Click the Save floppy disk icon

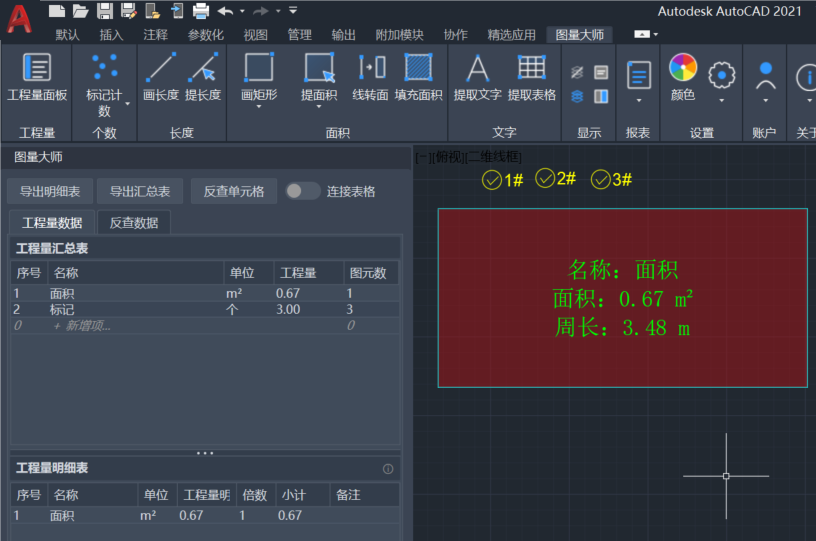coord(105,10)
